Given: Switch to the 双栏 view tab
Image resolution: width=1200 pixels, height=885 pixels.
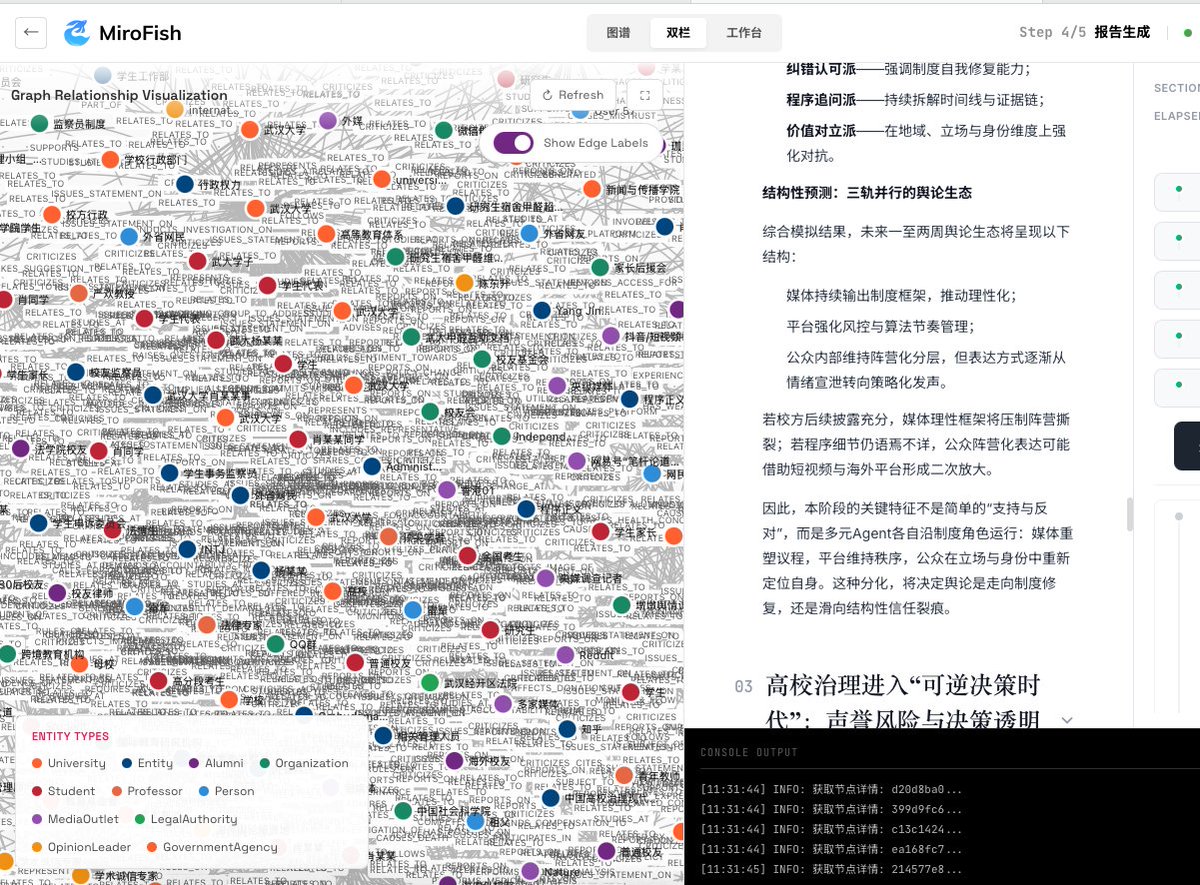Looking at the screenshot, I should click(x=678, y=33).
